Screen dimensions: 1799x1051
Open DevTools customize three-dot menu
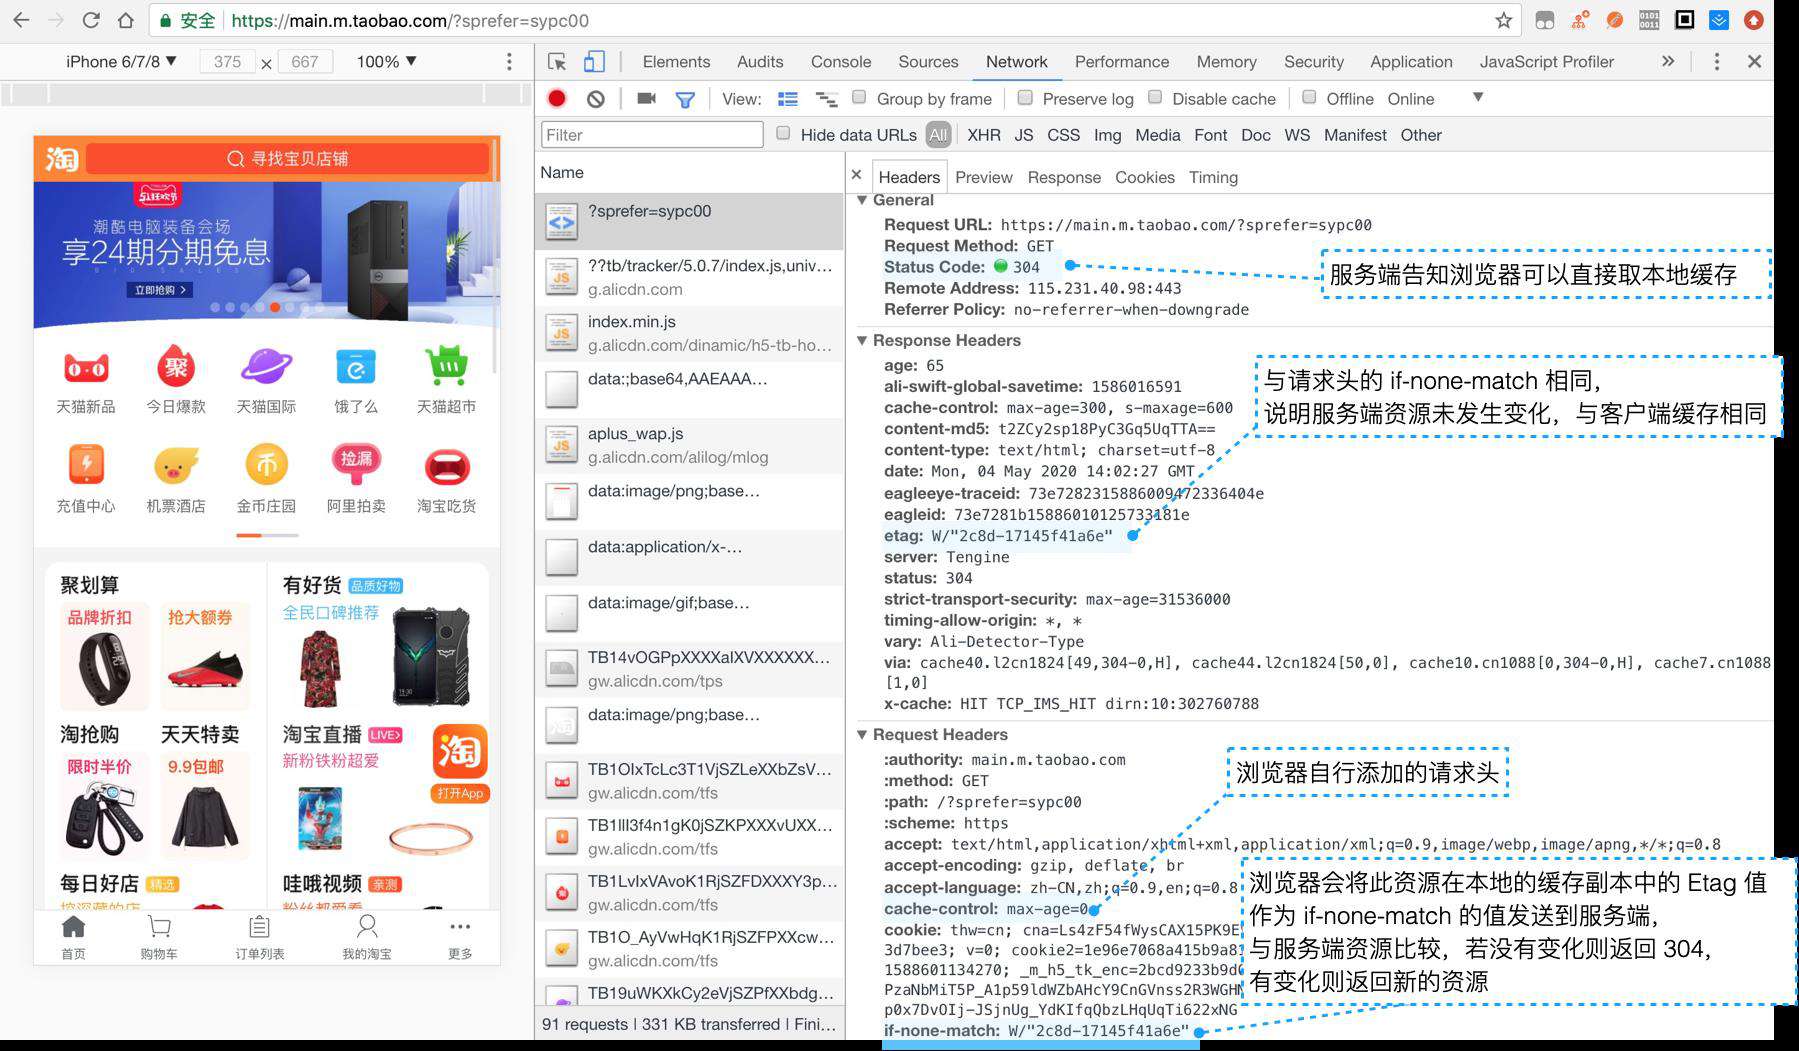tap(1716, 62)
